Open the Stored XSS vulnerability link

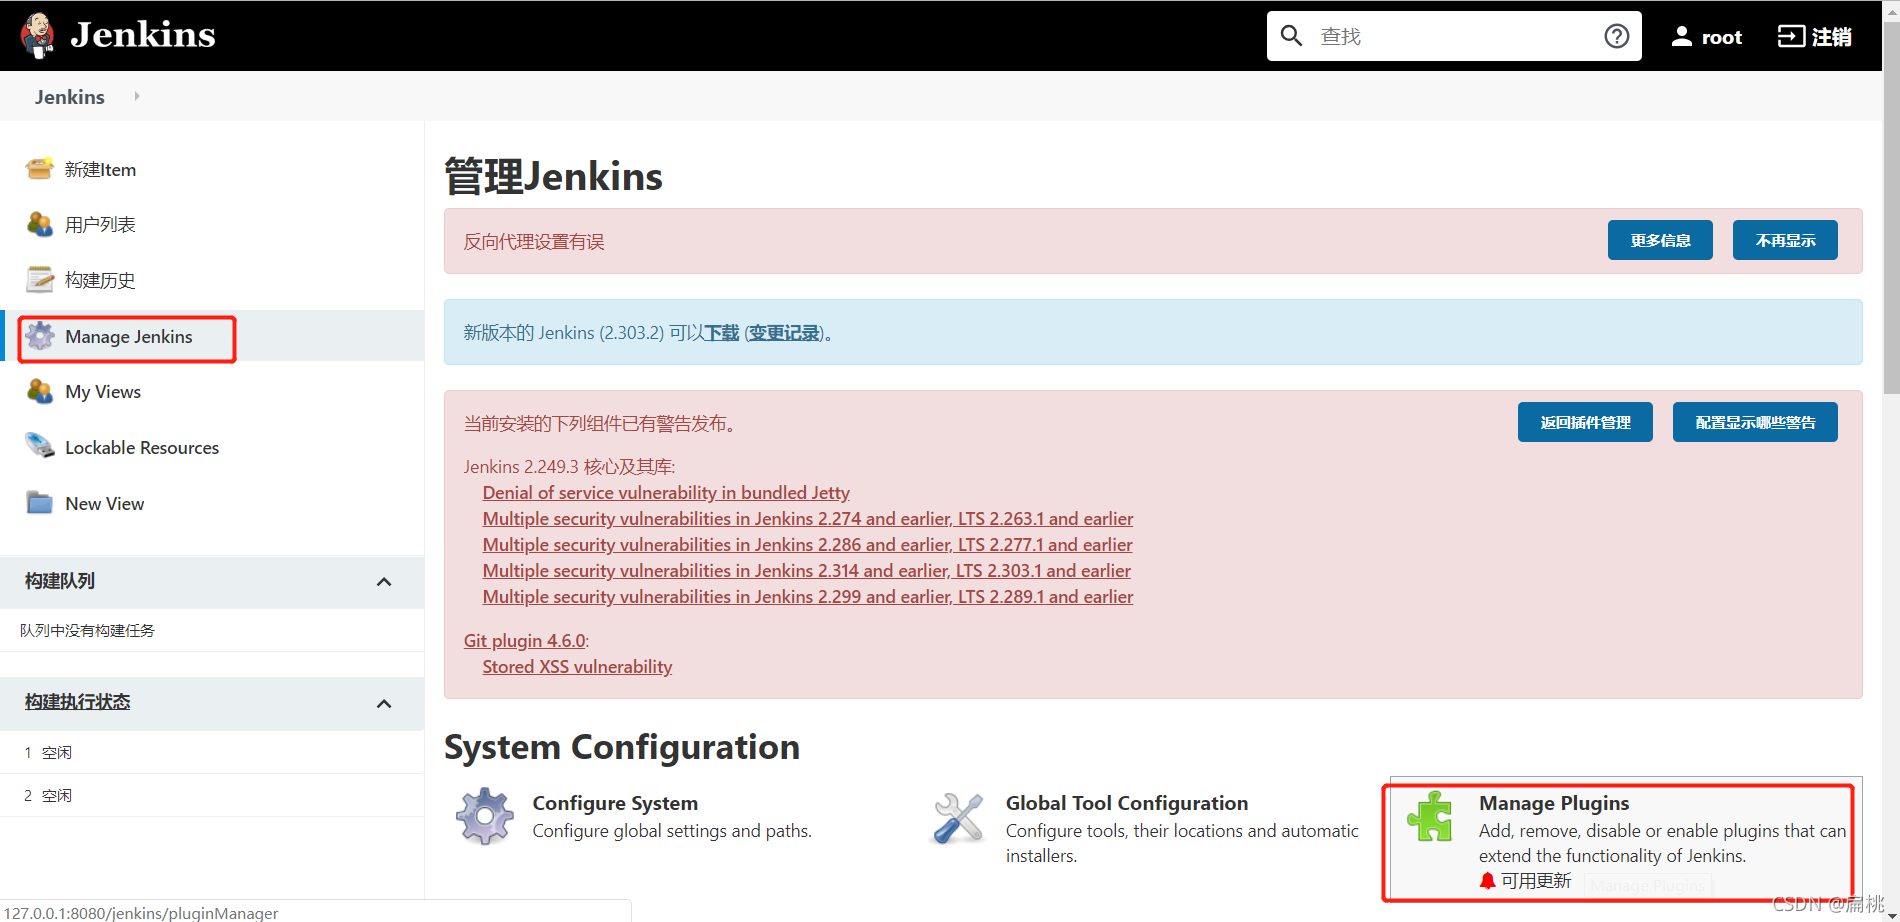(x=577, y=667)
